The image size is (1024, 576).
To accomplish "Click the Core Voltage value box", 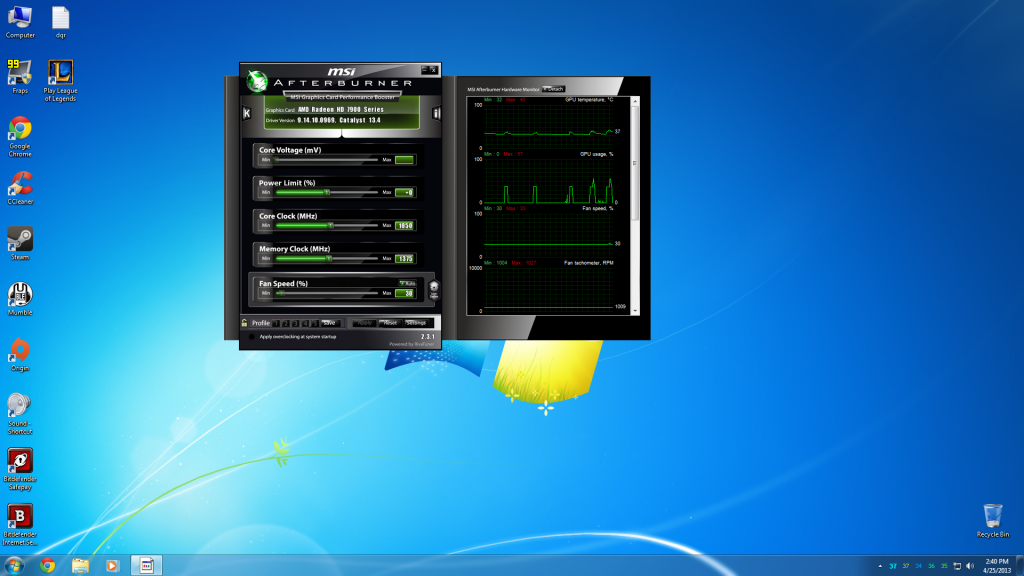I will coord(404,160).
